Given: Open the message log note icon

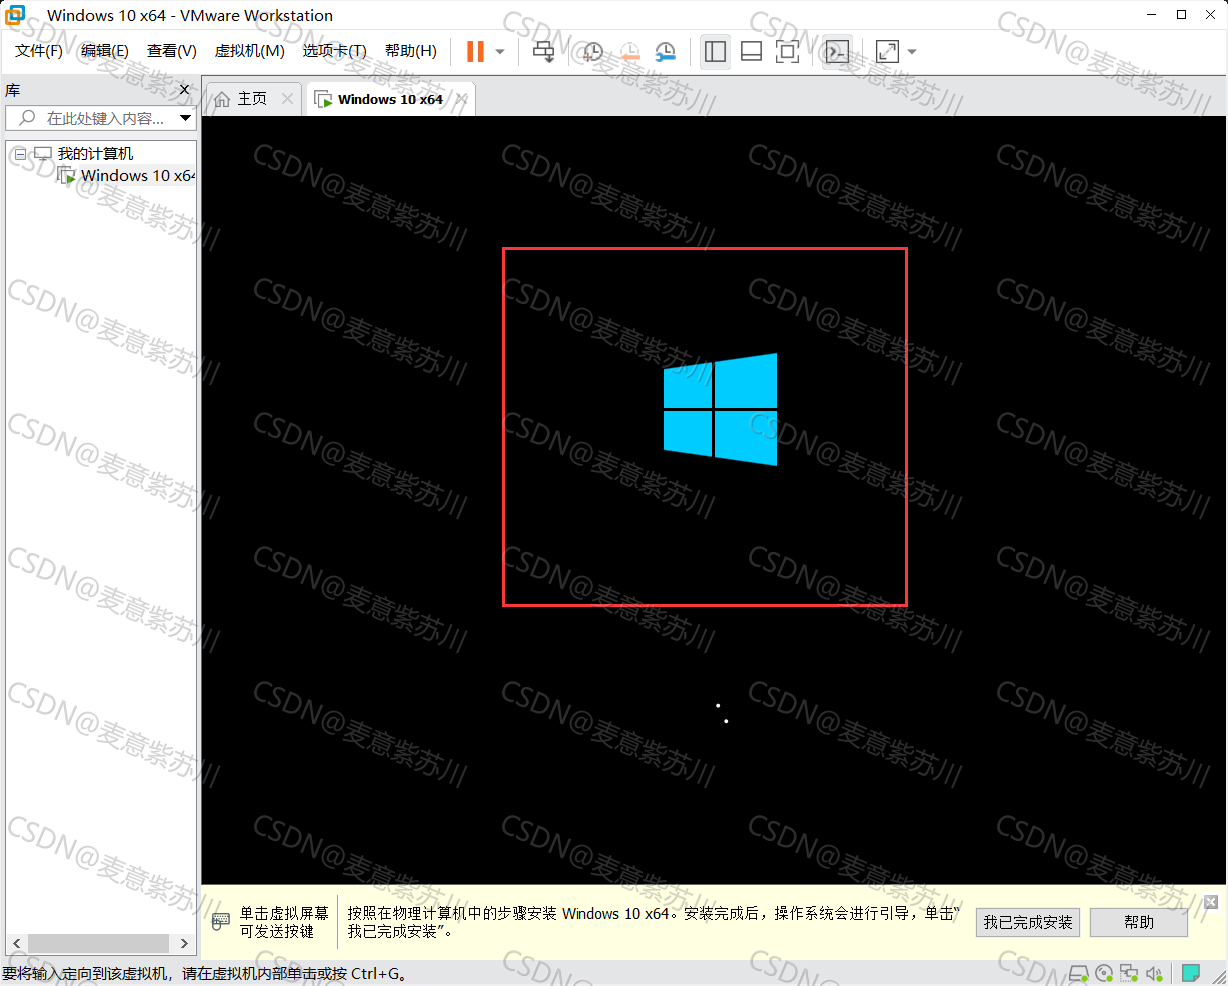Looking at the screenshot, I should (x=1191, y=973).
